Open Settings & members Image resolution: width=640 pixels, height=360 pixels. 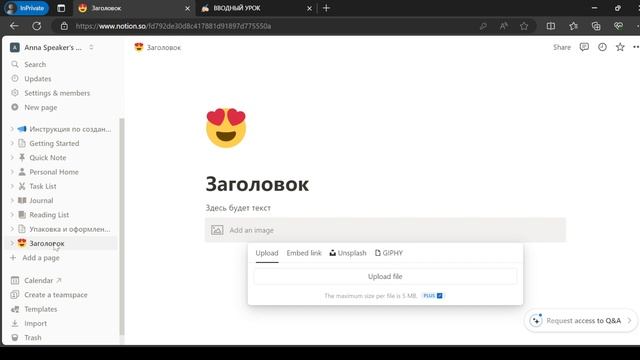point(57,93)
